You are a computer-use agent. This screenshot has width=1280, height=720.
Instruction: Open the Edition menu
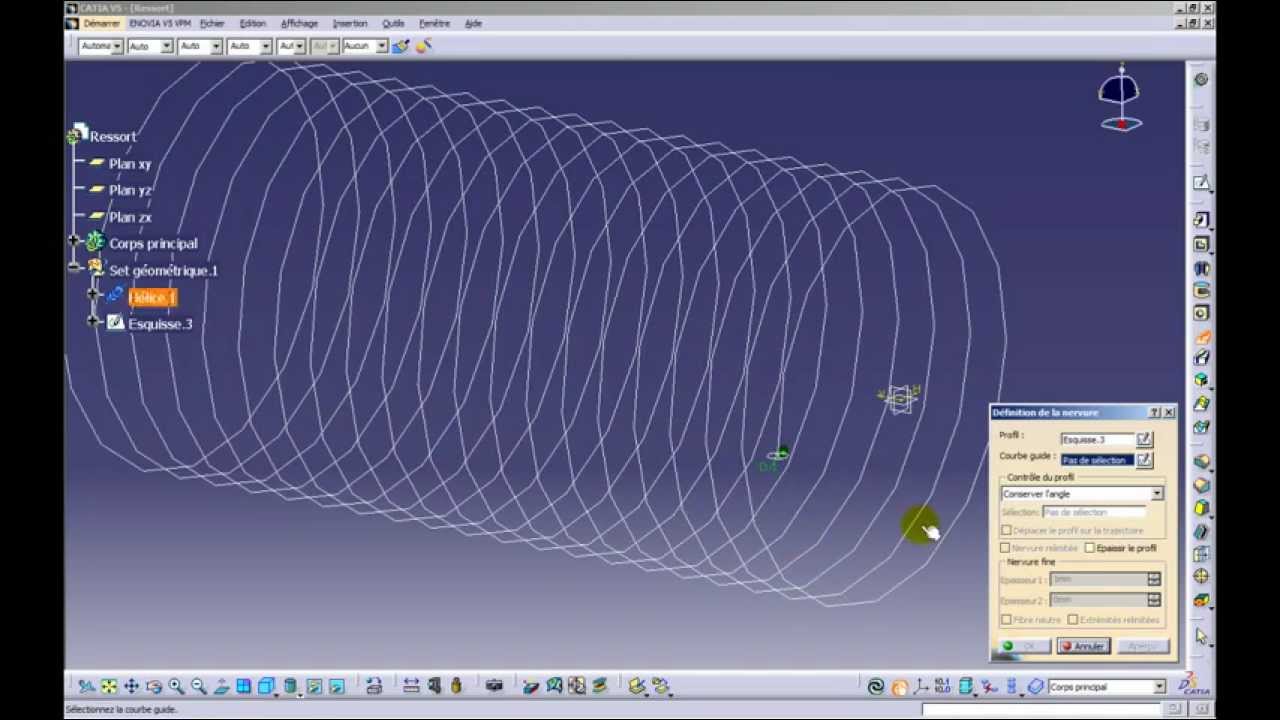253,23
